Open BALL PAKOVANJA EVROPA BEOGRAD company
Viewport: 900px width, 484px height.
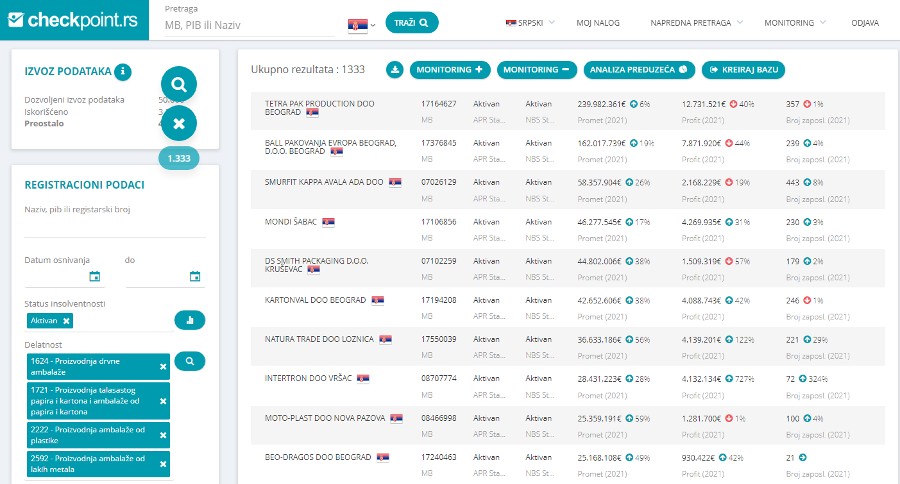tap(330, 147)
